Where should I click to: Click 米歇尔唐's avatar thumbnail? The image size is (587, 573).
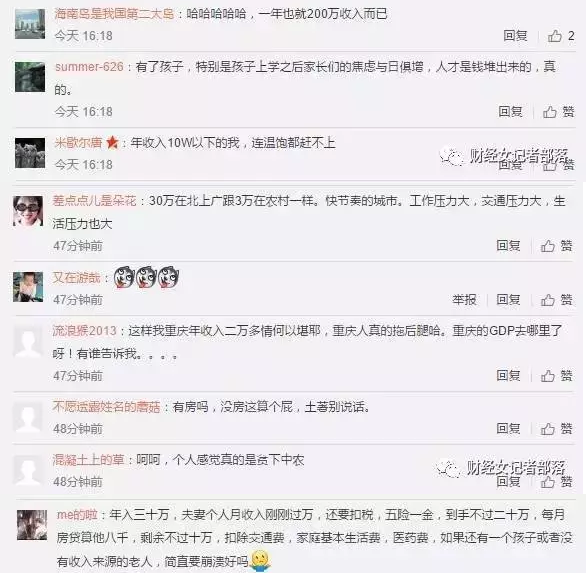(x=30, y=153)
